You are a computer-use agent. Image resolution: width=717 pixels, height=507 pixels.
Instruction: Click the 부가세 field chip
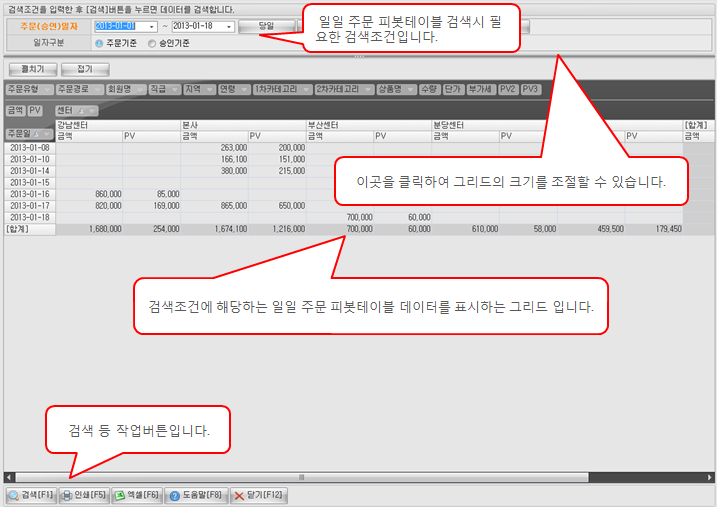pyautogui.click(x=481, y=89)
